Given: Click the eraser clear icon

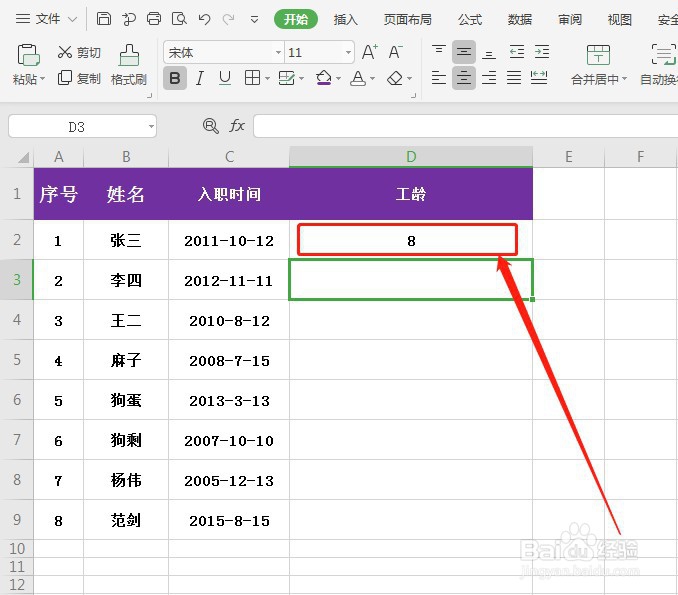Looking at the screenshot, I should point(395,78).
